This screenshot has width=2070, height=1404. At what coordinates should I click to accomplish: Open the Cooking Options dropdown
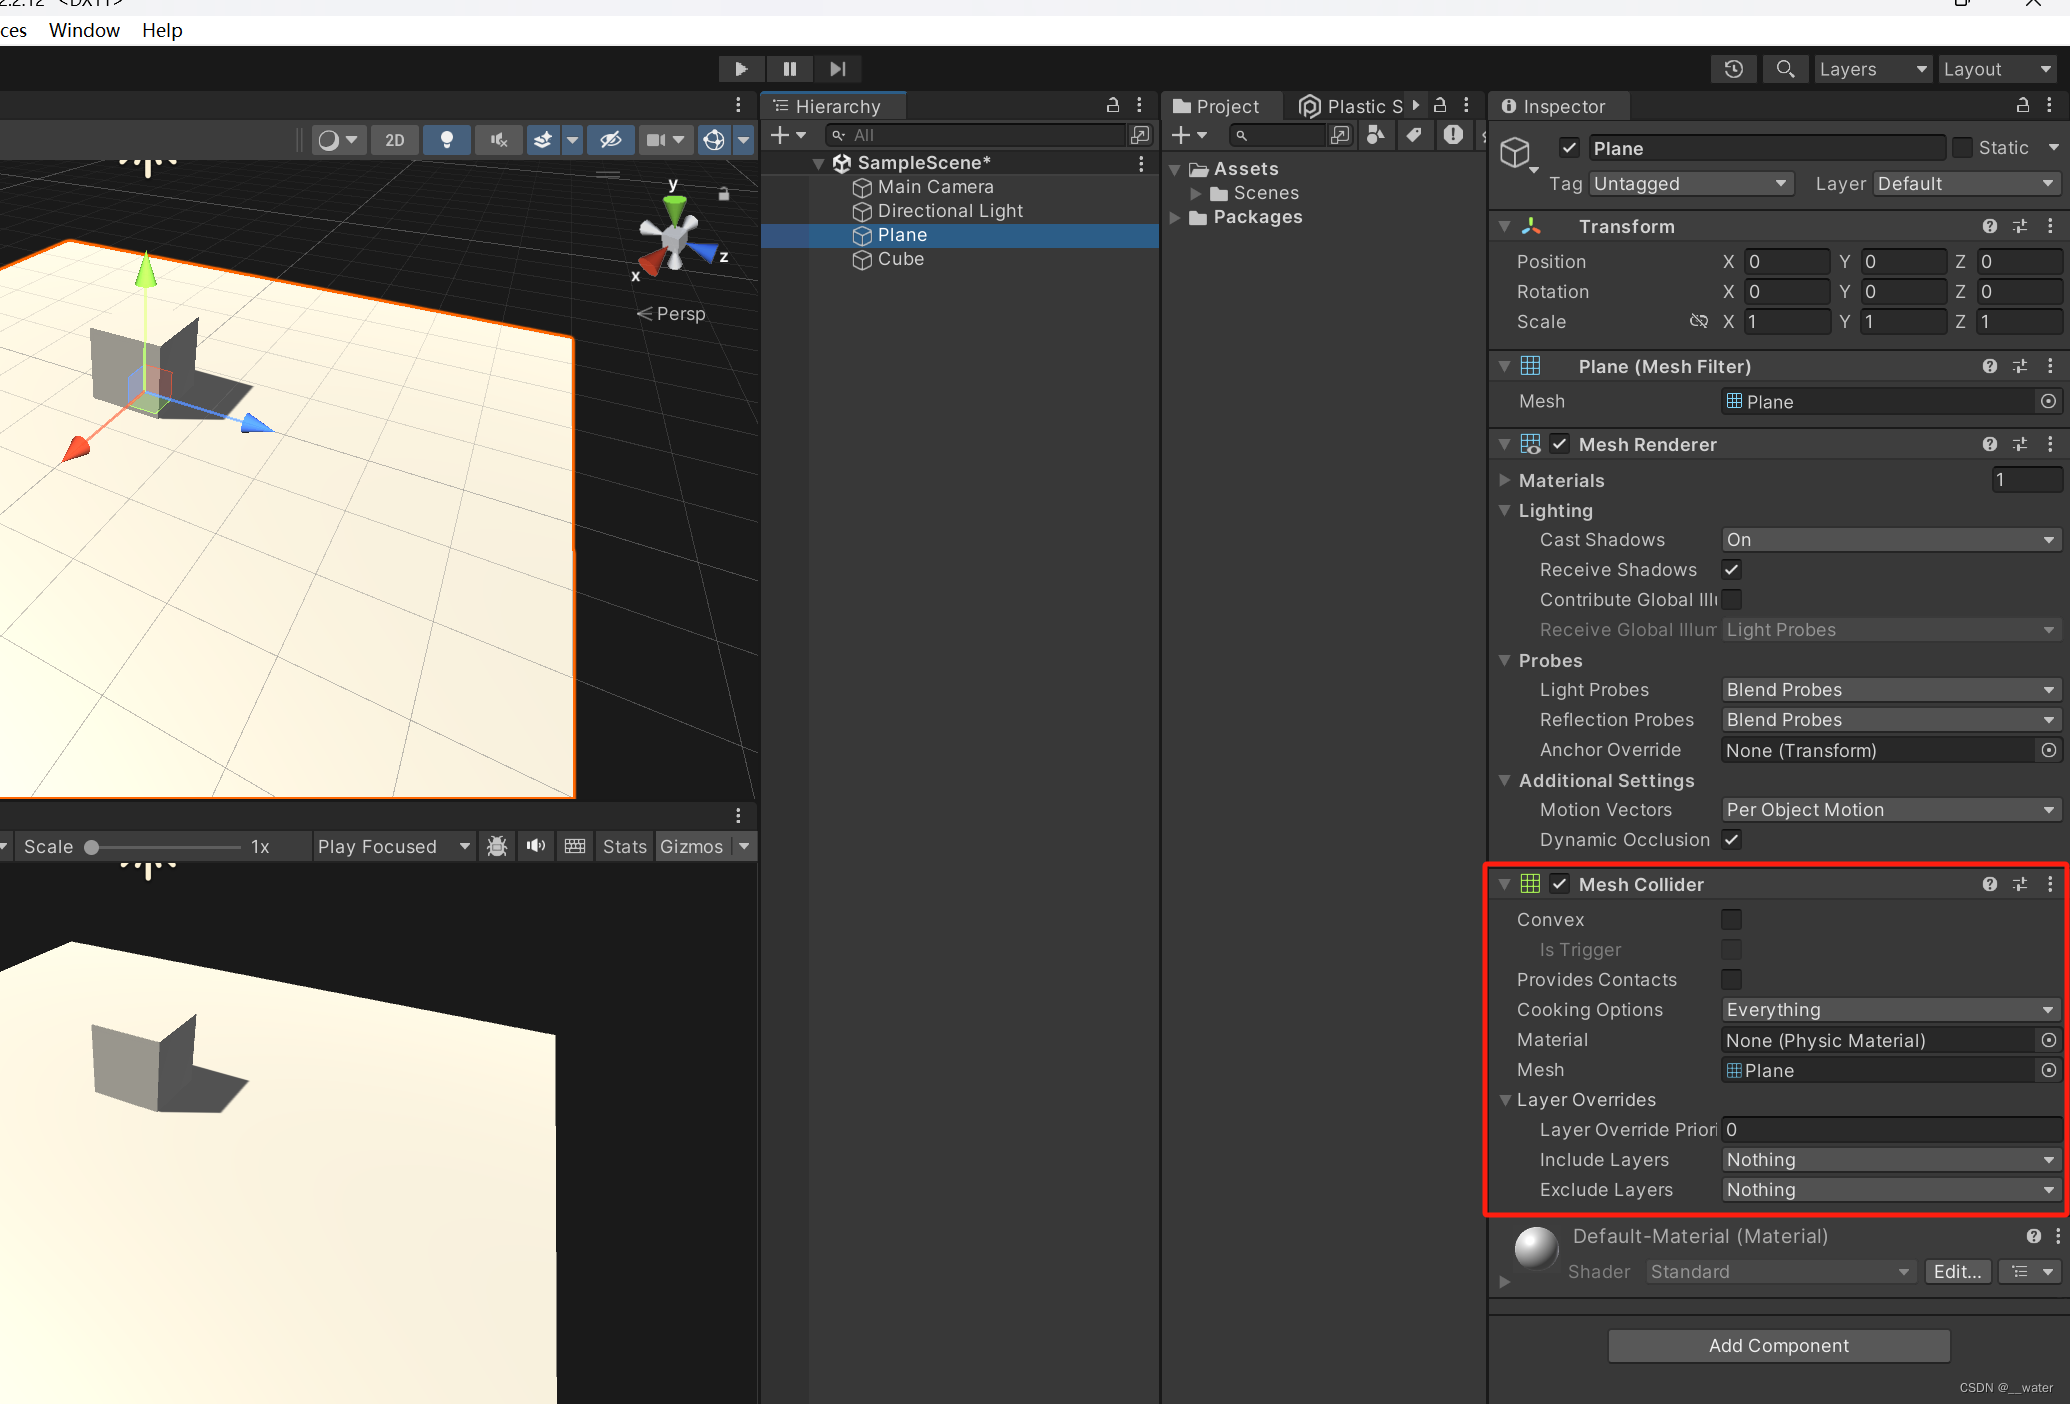click(1888, 1009)
